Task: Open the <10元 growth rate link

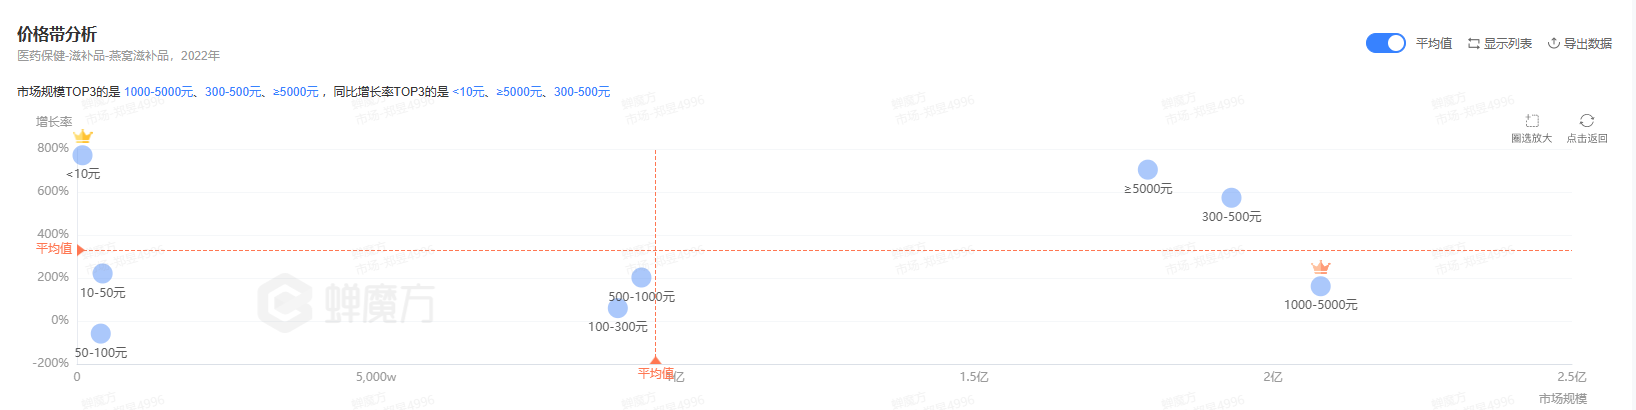Action: [468, 92]
